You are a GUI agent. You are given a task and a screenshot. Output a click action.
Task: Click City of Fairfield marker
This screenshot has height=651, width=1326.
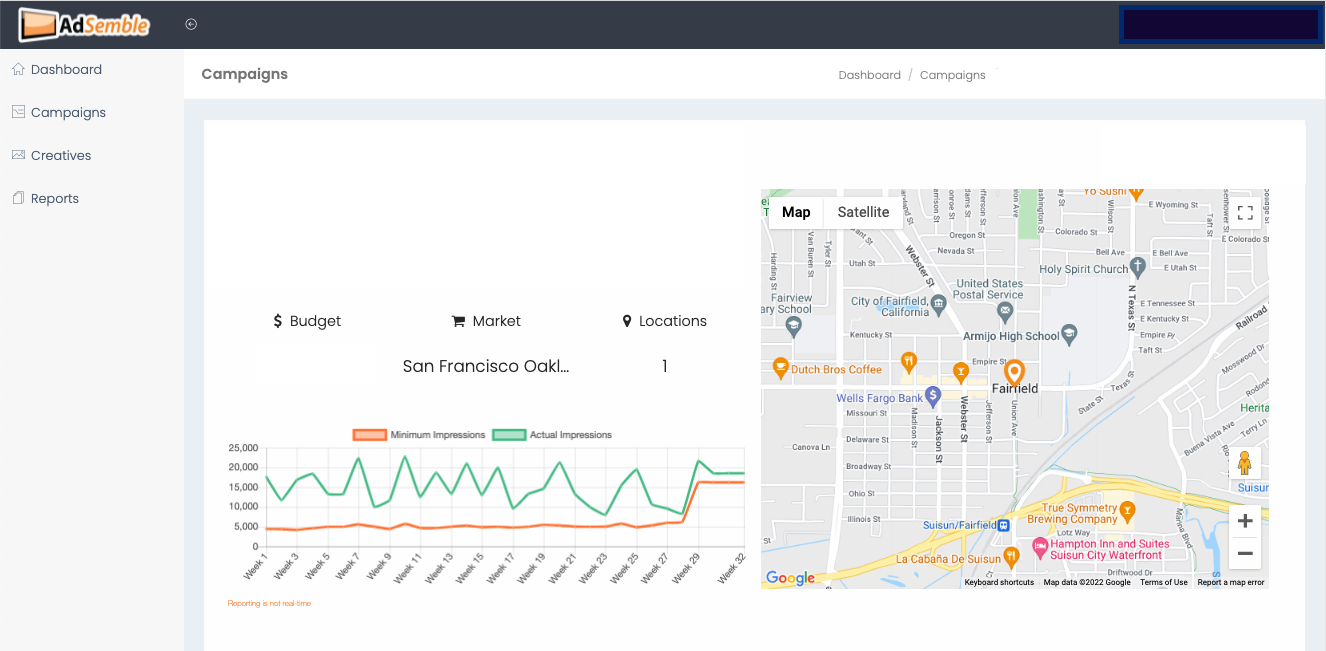[938, 303]
